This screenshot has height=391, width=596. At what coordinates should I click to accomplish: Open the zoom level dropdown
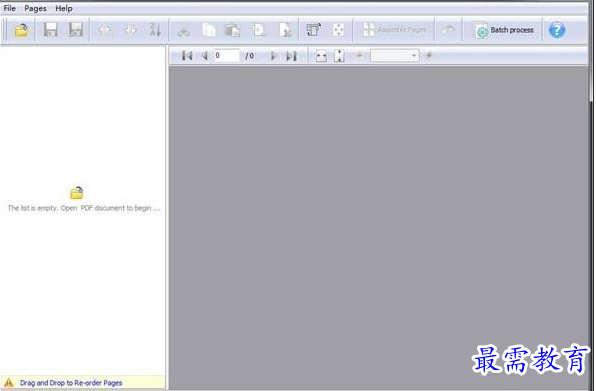(x=395, y=56)
